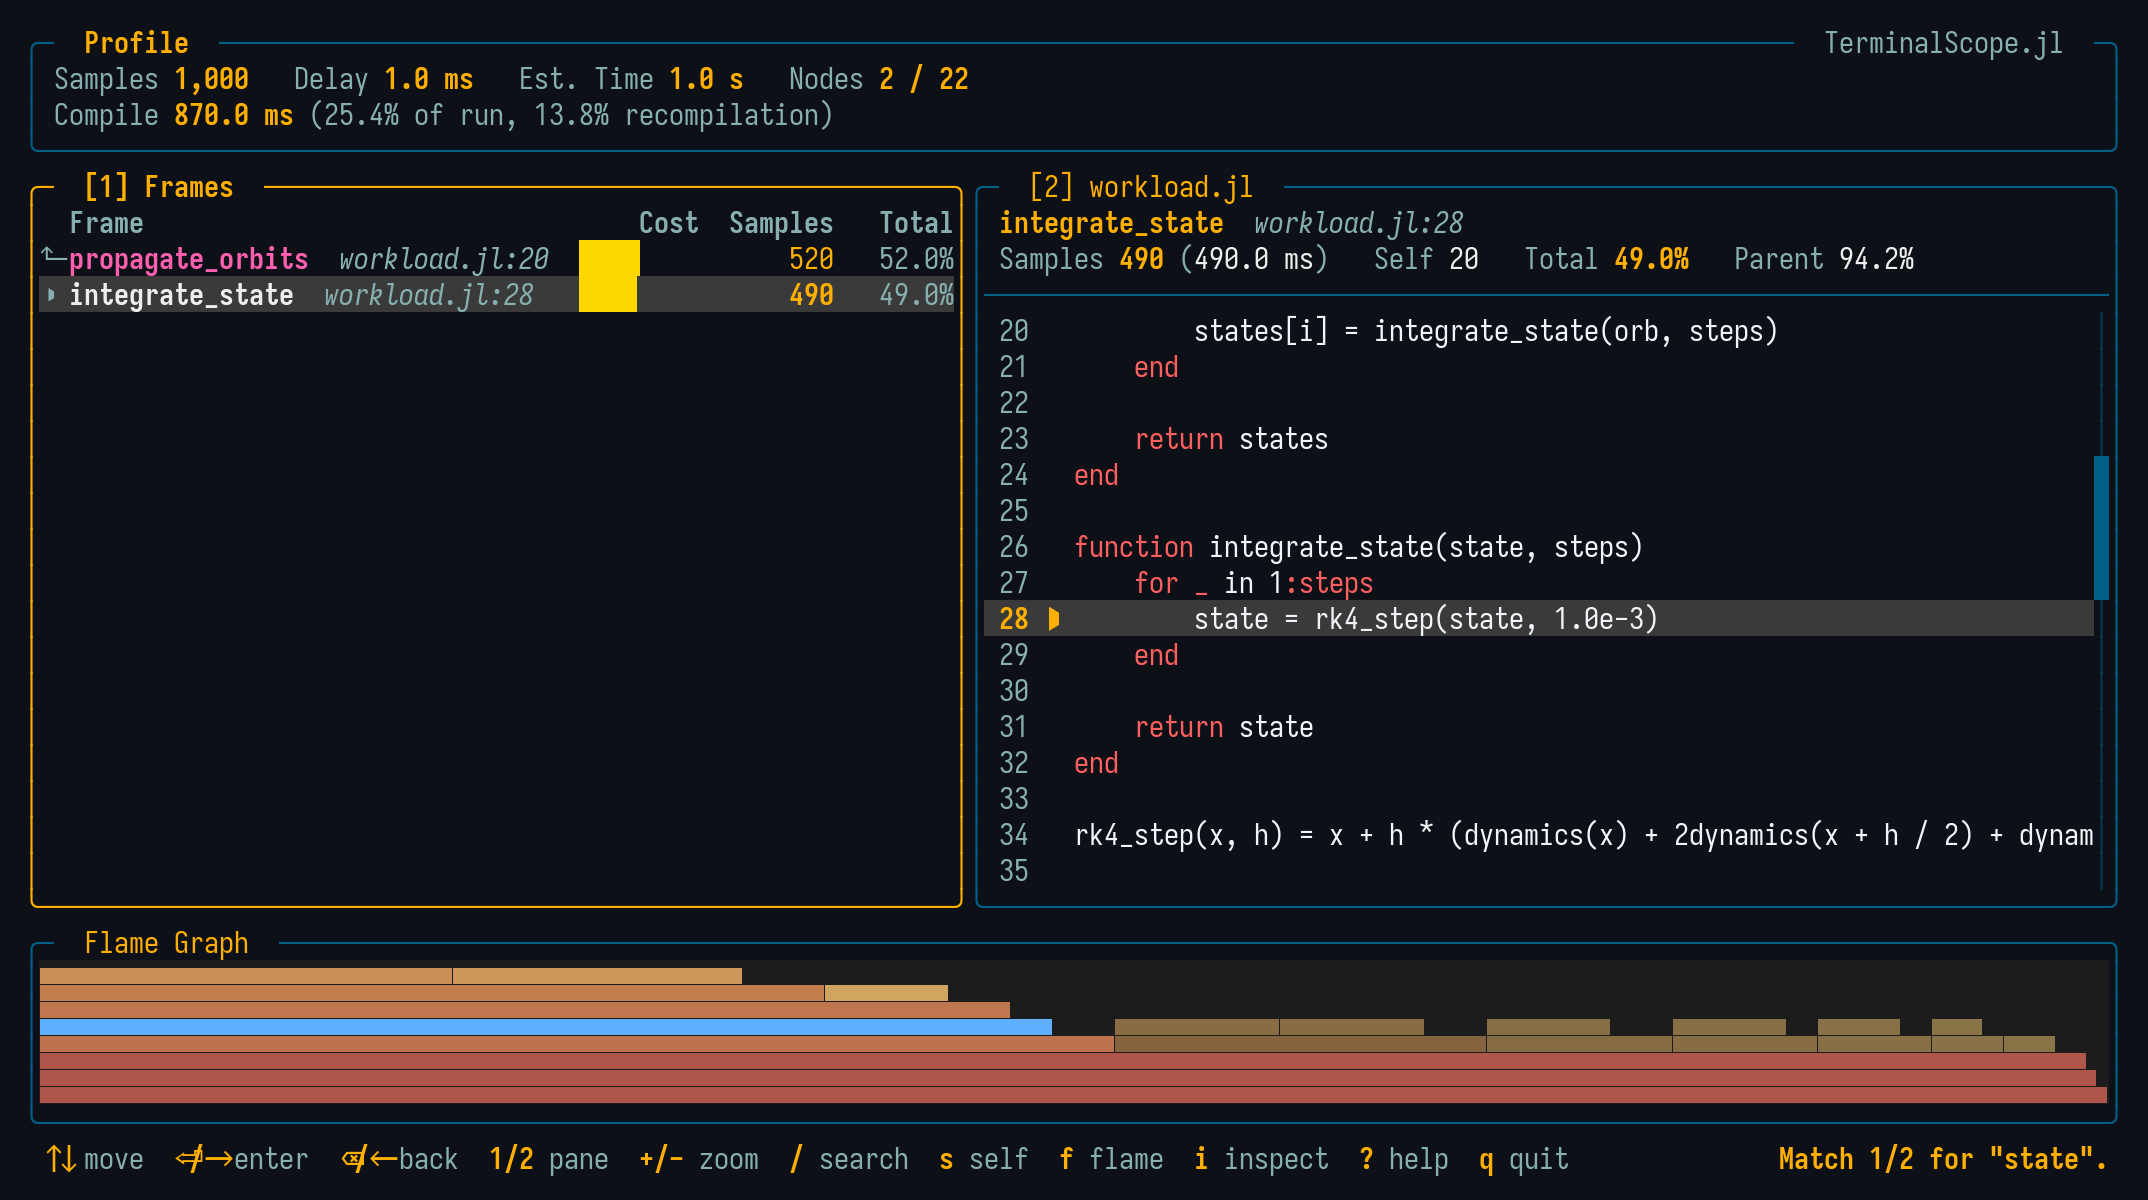The height and width of the screenshot is (1200, 2148).
Task: Click the source view scrollbar thumb
Action: (x=2101, y=527)
